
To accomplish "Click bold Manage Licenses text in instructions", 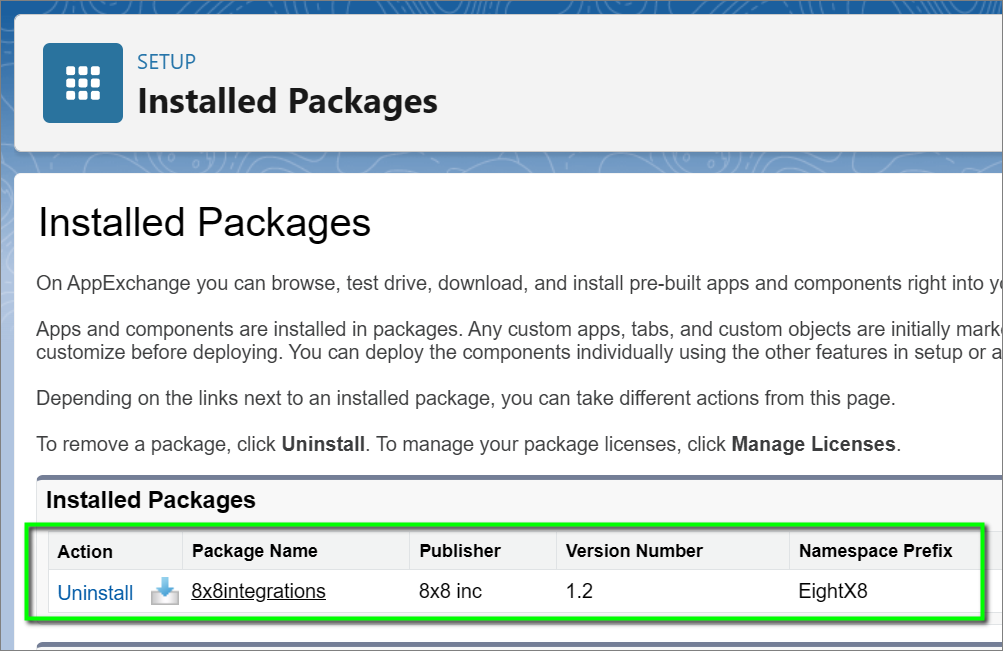I will 813,444.
